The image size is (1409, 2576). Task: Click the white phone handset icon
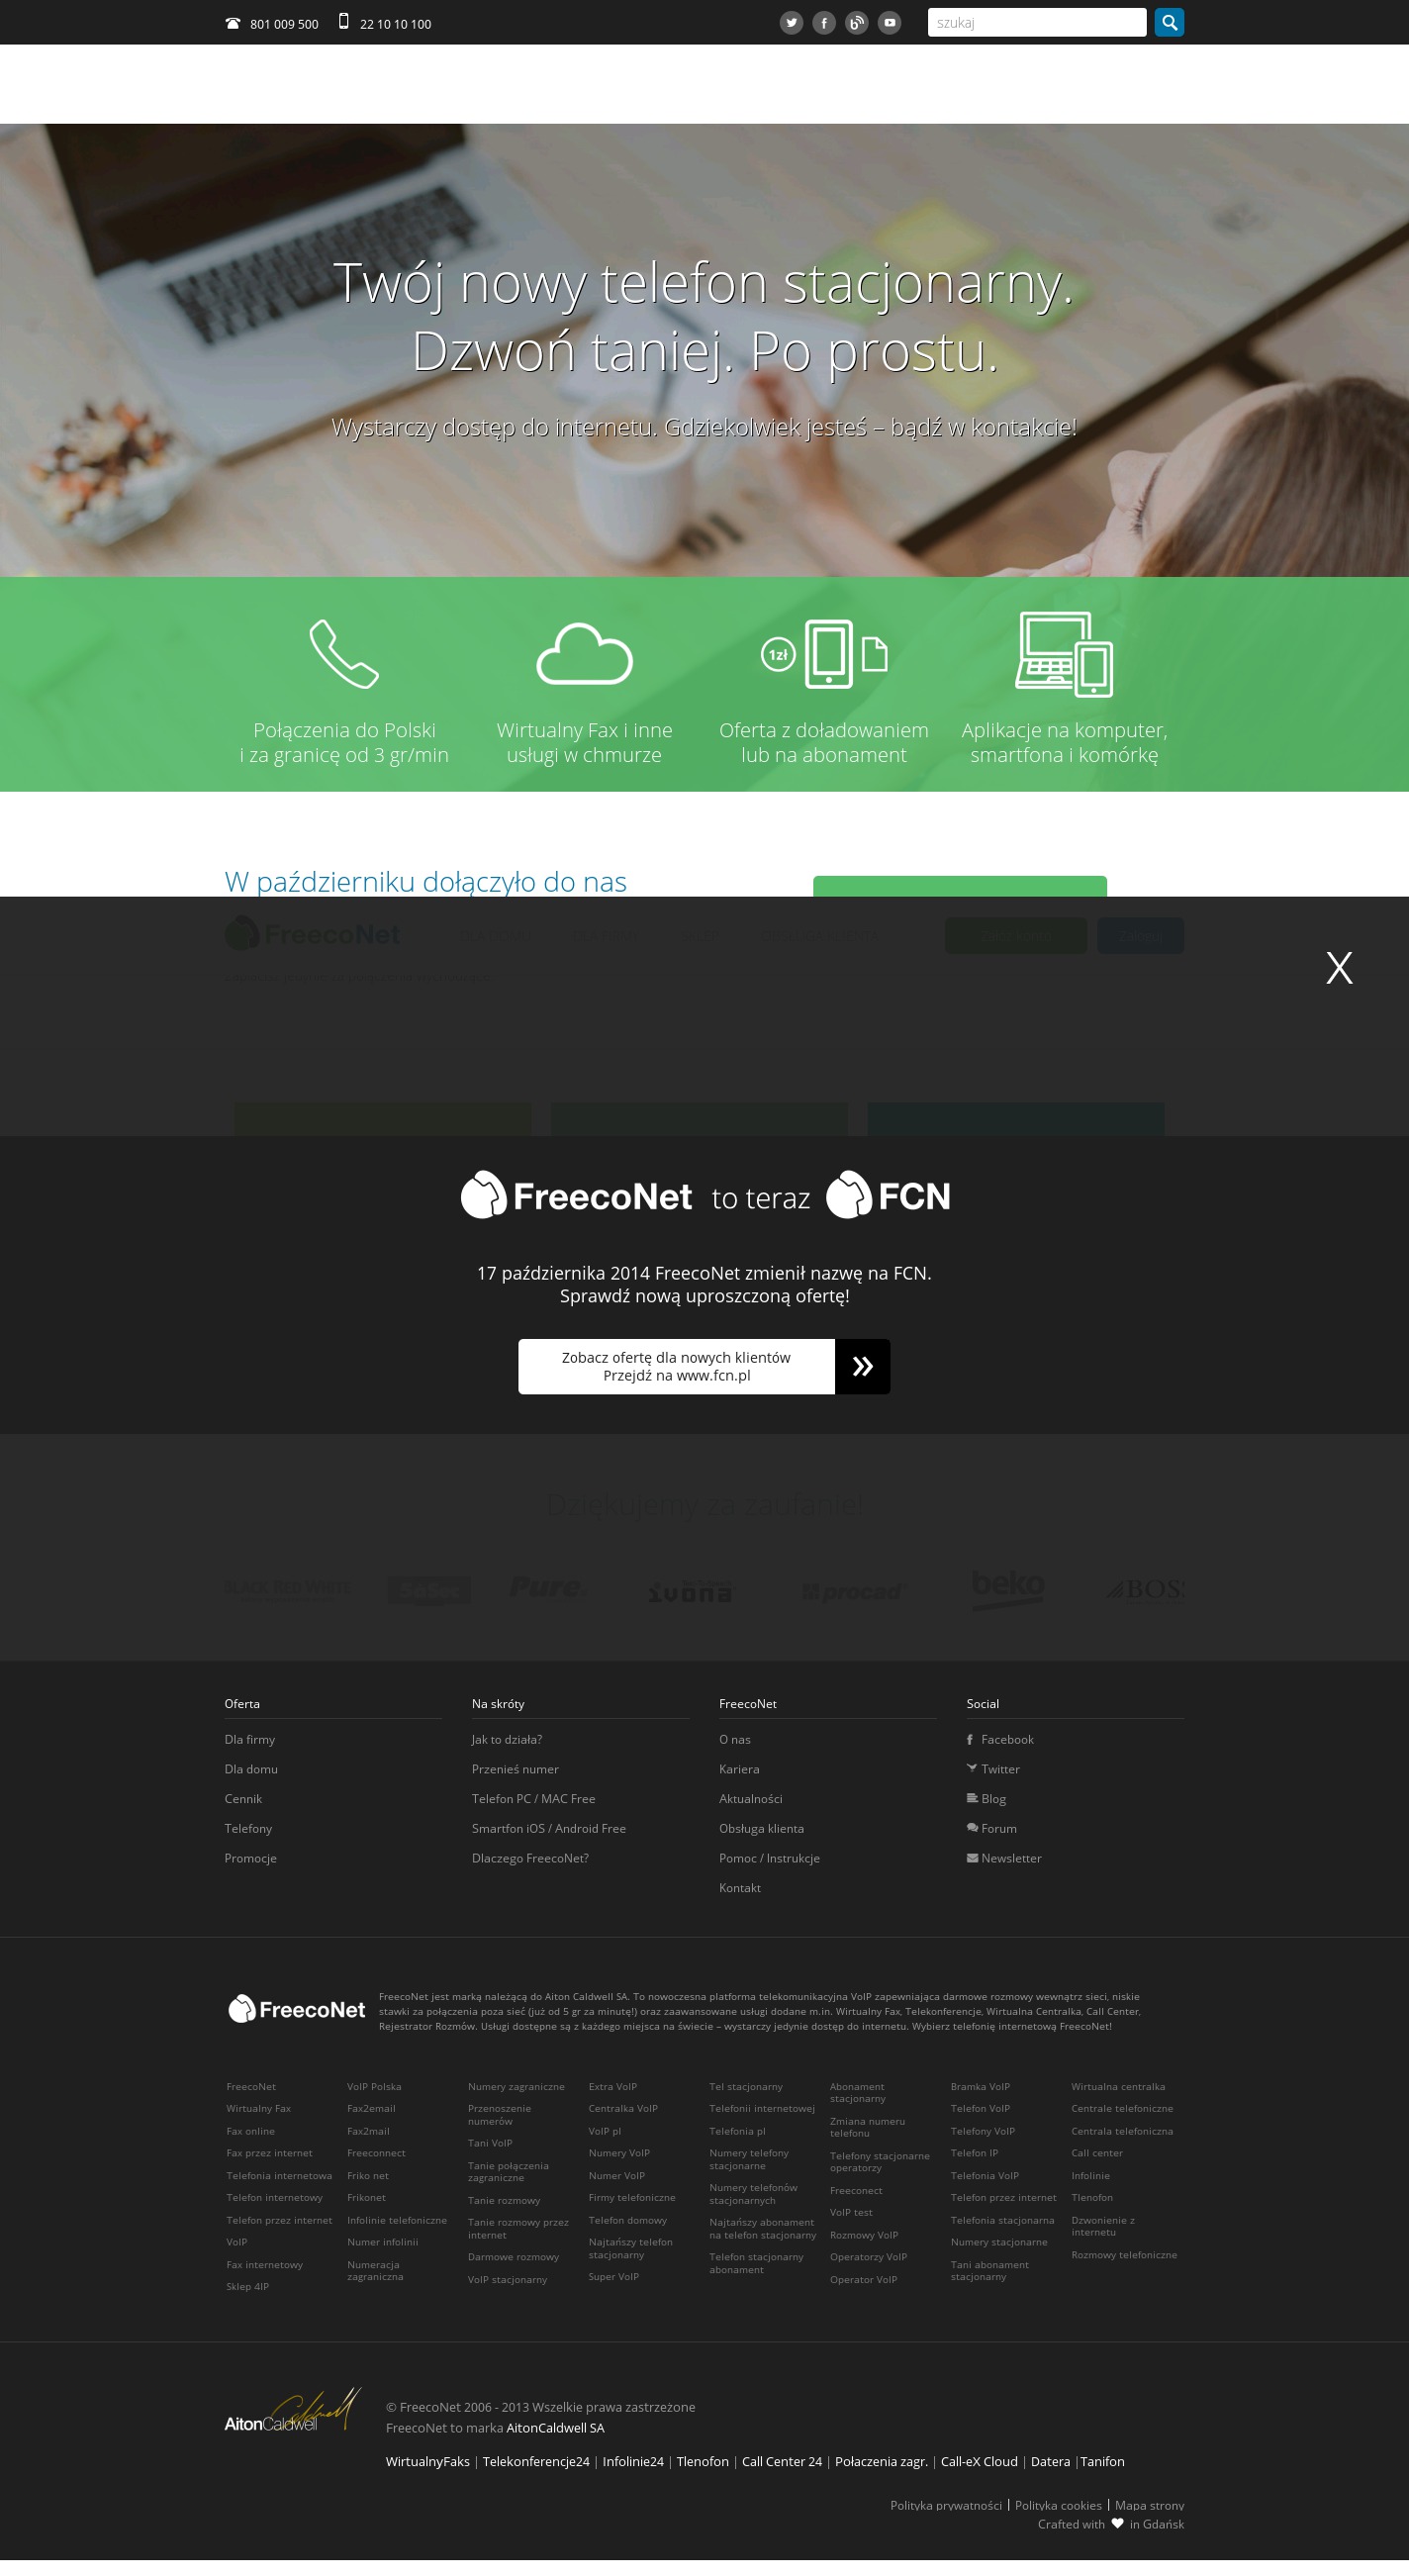pyautogui.click(x=344, y=655)
